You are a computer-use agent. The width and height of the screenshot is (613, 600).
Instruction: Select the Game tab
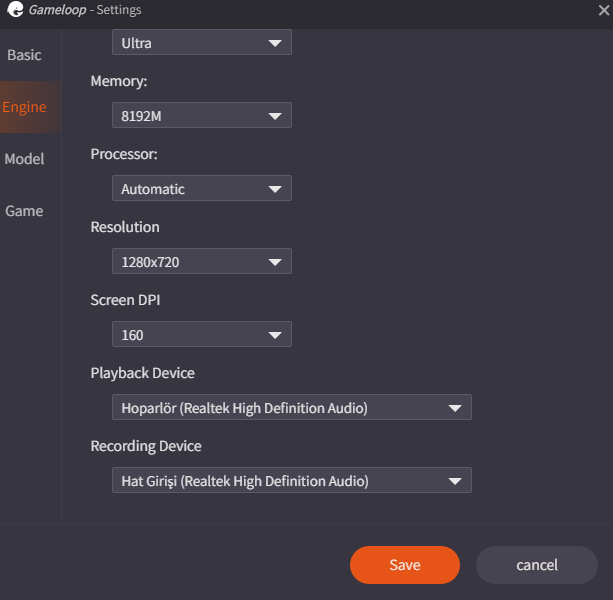tap(24, 211)
